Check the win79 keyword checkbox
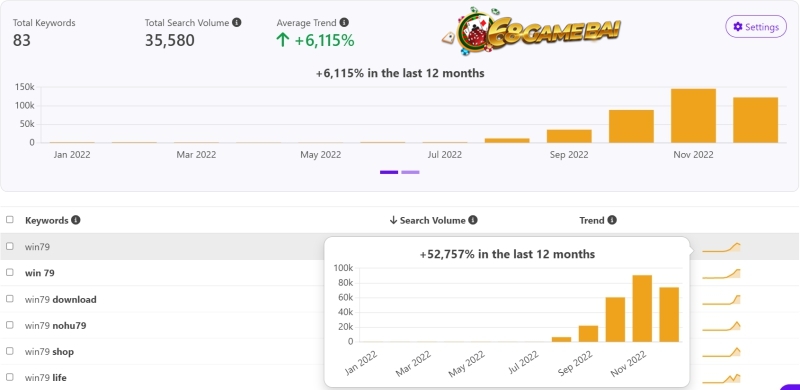800x390 pixels. tap(10, 246)
